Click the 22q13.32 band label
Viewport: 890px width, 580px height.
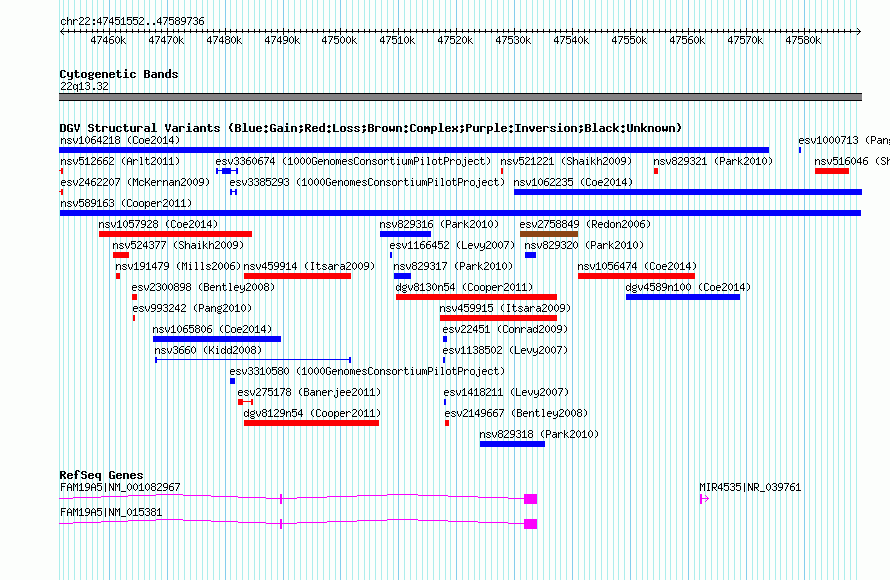point(84,86)
